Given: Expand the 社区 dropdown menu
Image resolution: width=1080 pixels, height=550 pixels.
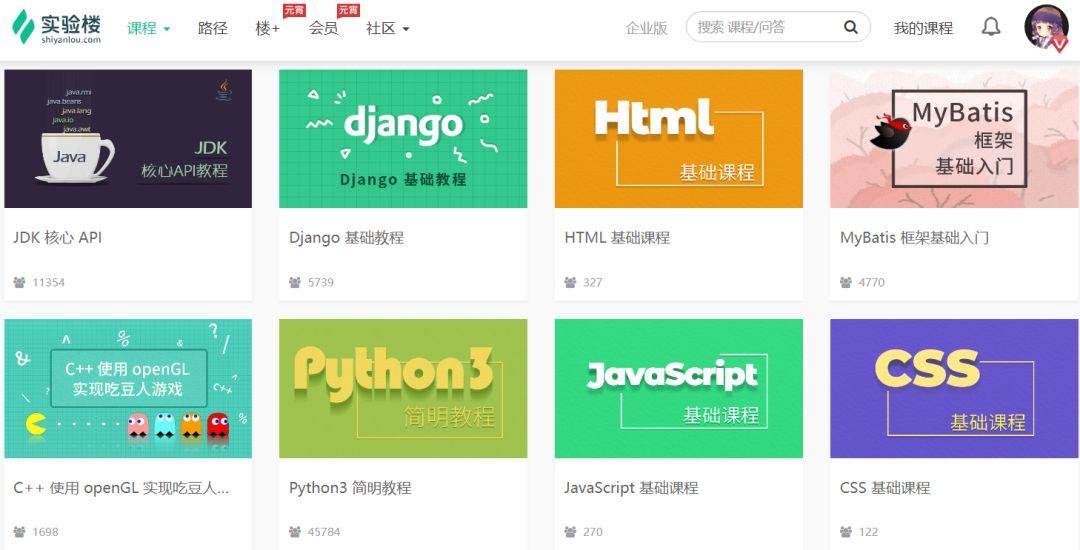Looking at the screenshot, I should pyautogui.click(x=388, y=28).
